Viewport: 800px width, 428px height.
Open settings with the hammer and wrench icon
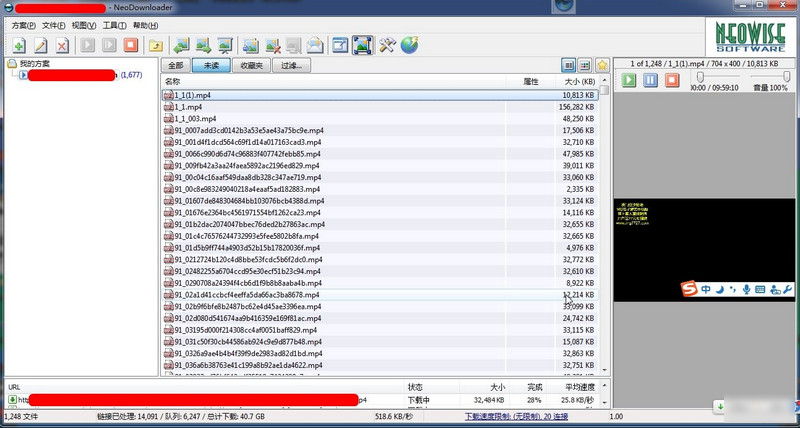click(x=387, y=45)
